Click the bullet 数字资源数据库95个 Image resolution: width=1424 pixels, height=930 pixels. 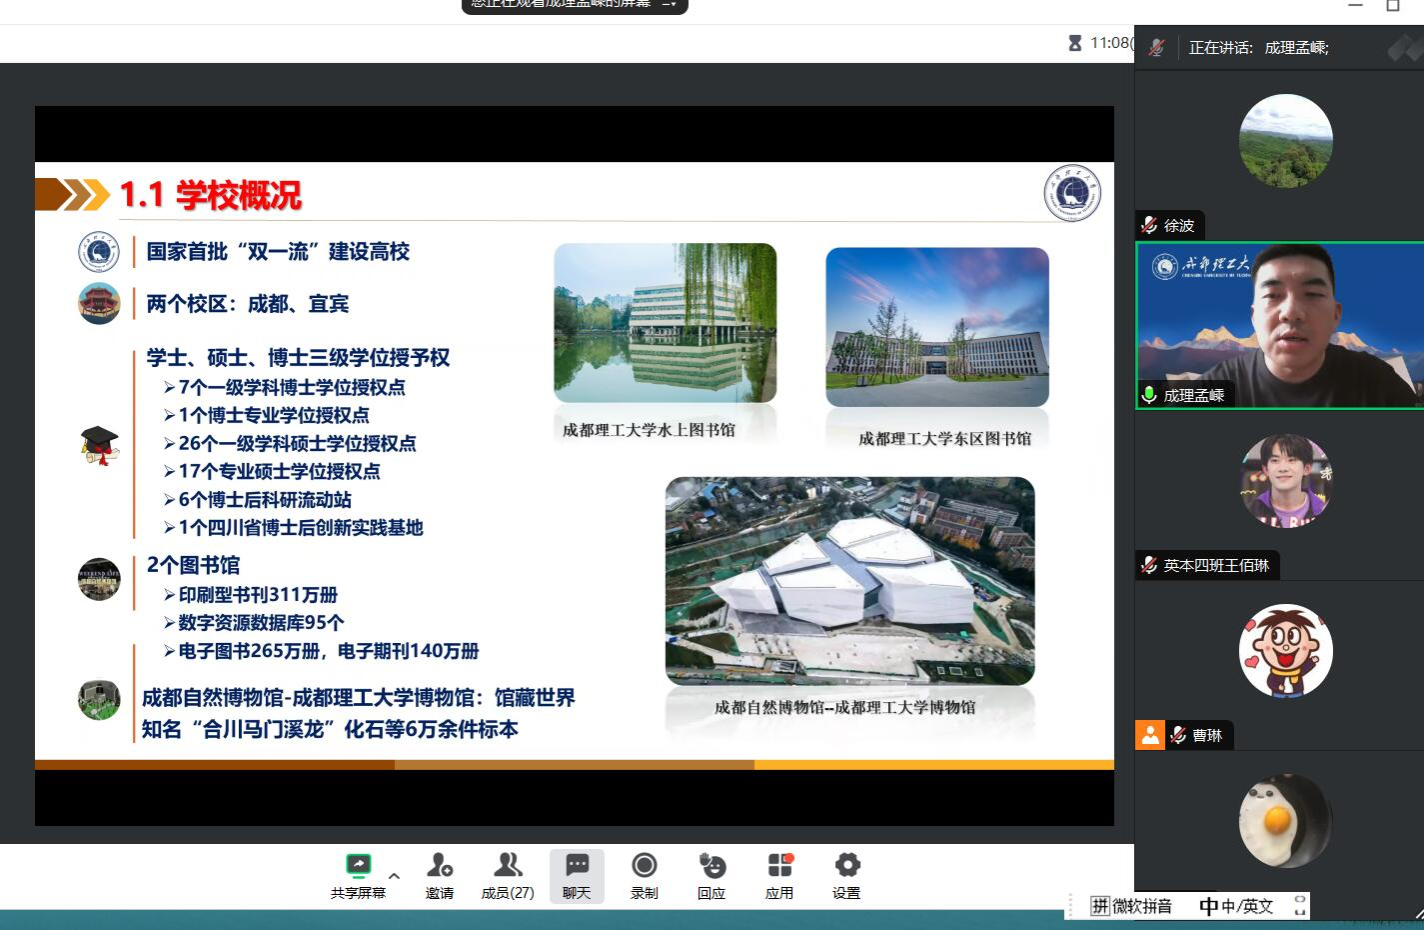(x=253, y=622)
